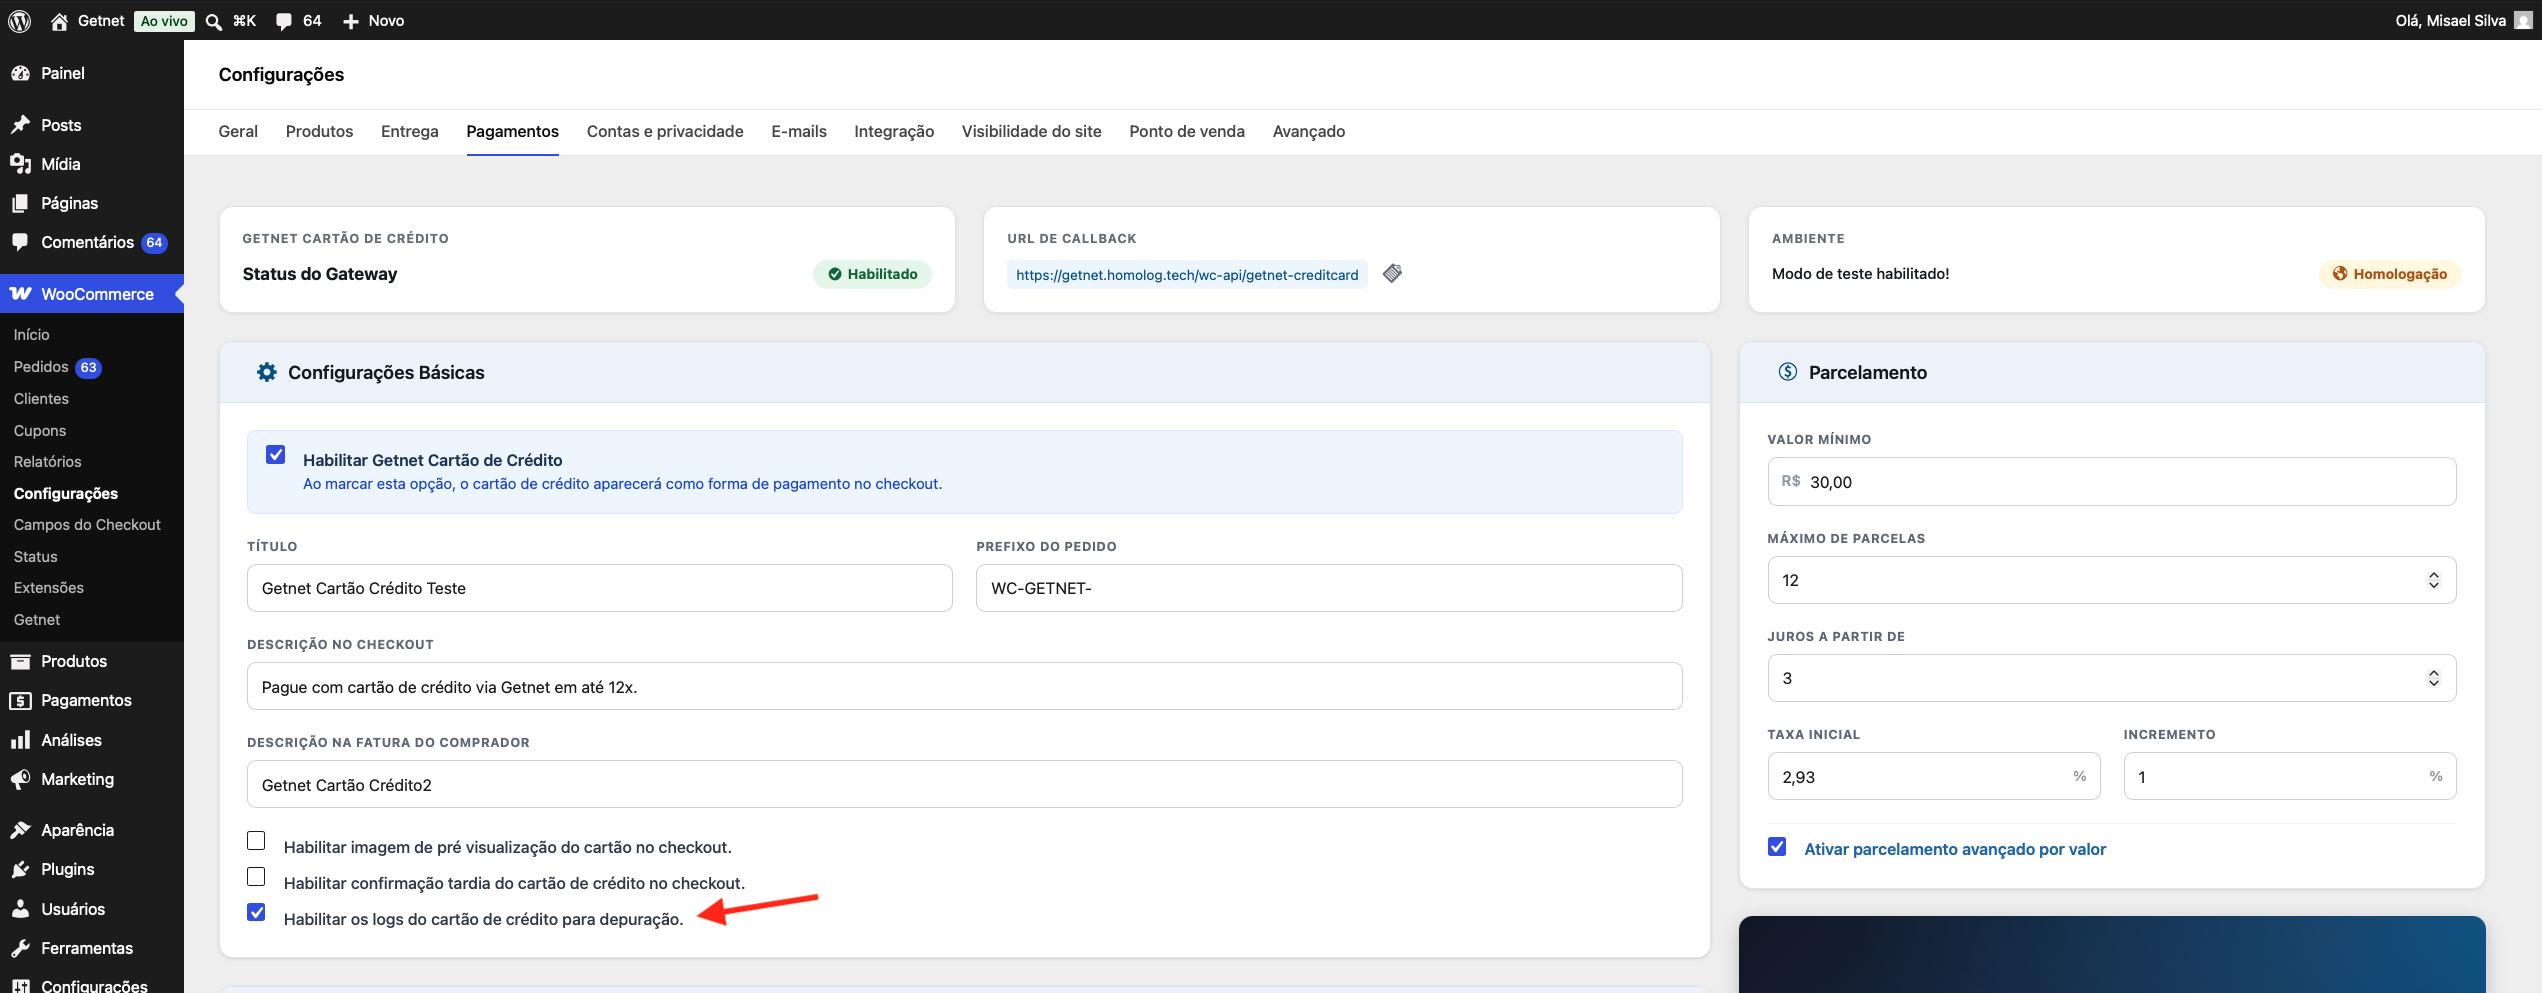This screenshot has height=993, width=2542.
Task: Enable confirmação tardia checkbox
Action: (256, 877)
